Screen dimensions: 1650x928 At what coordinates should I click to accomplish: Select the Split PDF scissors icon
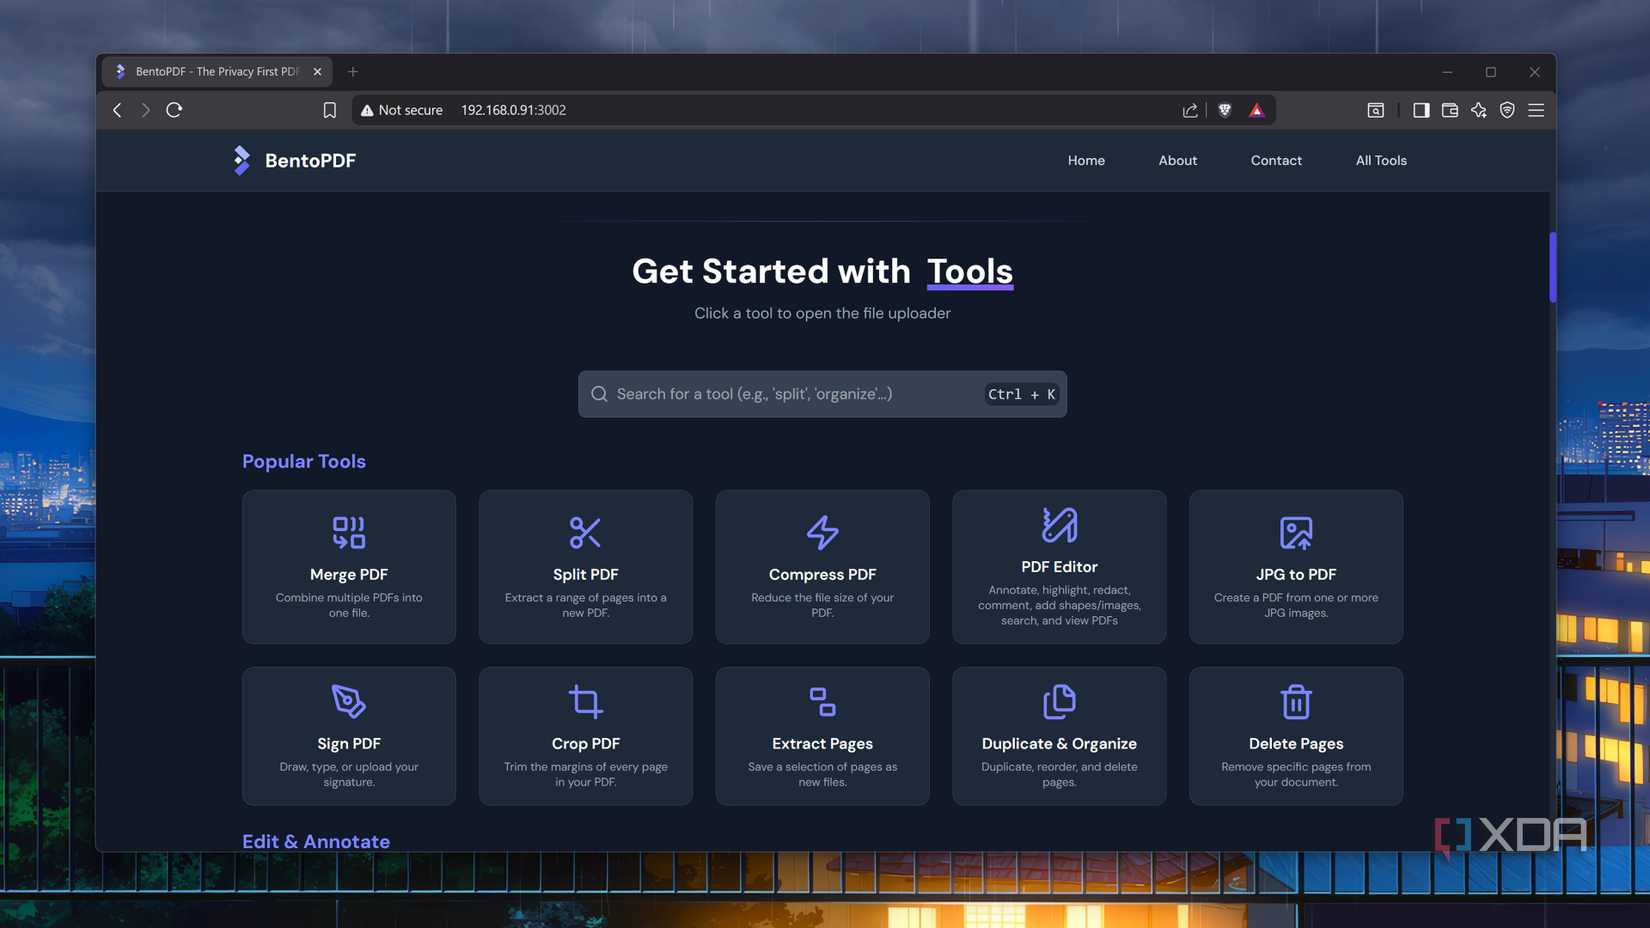coord(585,532)
